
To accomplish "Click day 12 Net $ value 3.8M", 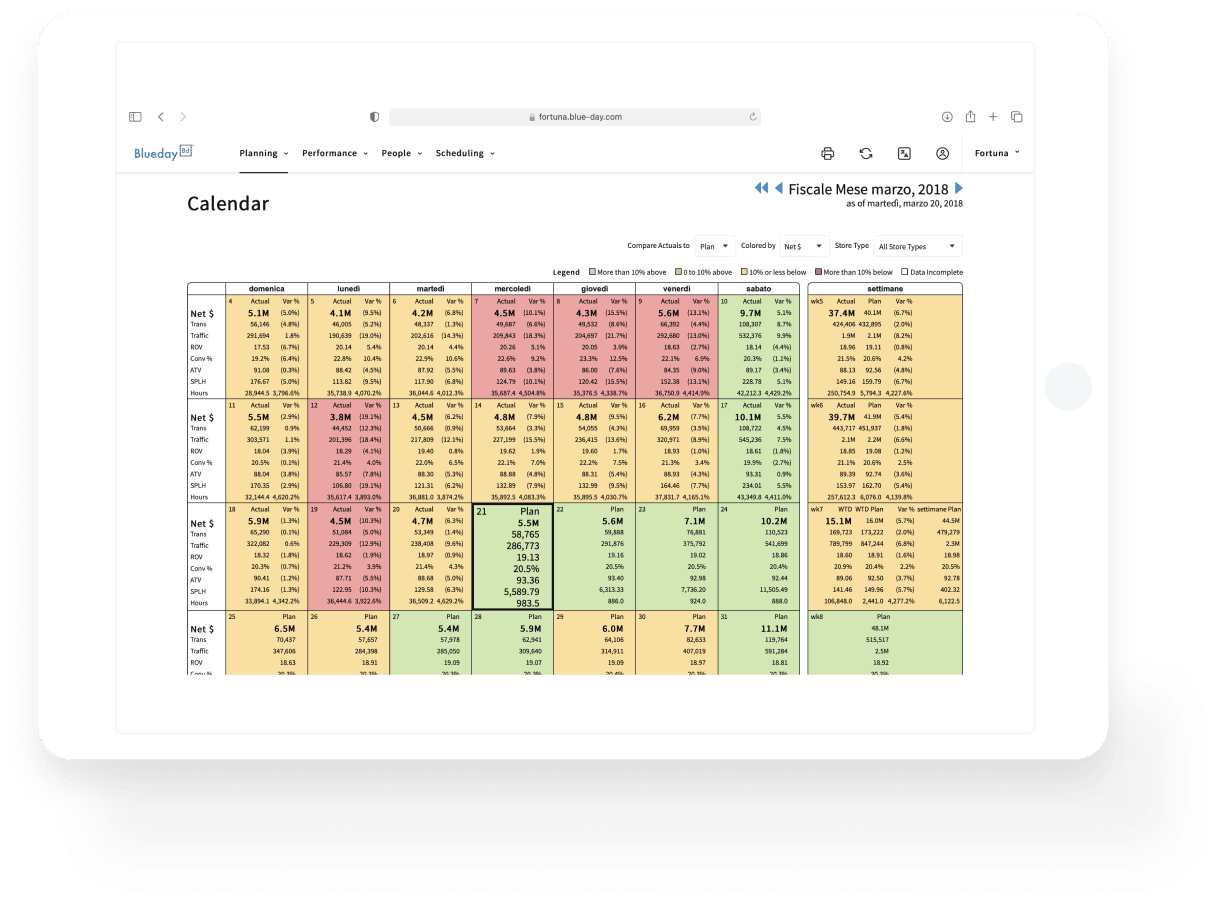I will tap(341, 417).
